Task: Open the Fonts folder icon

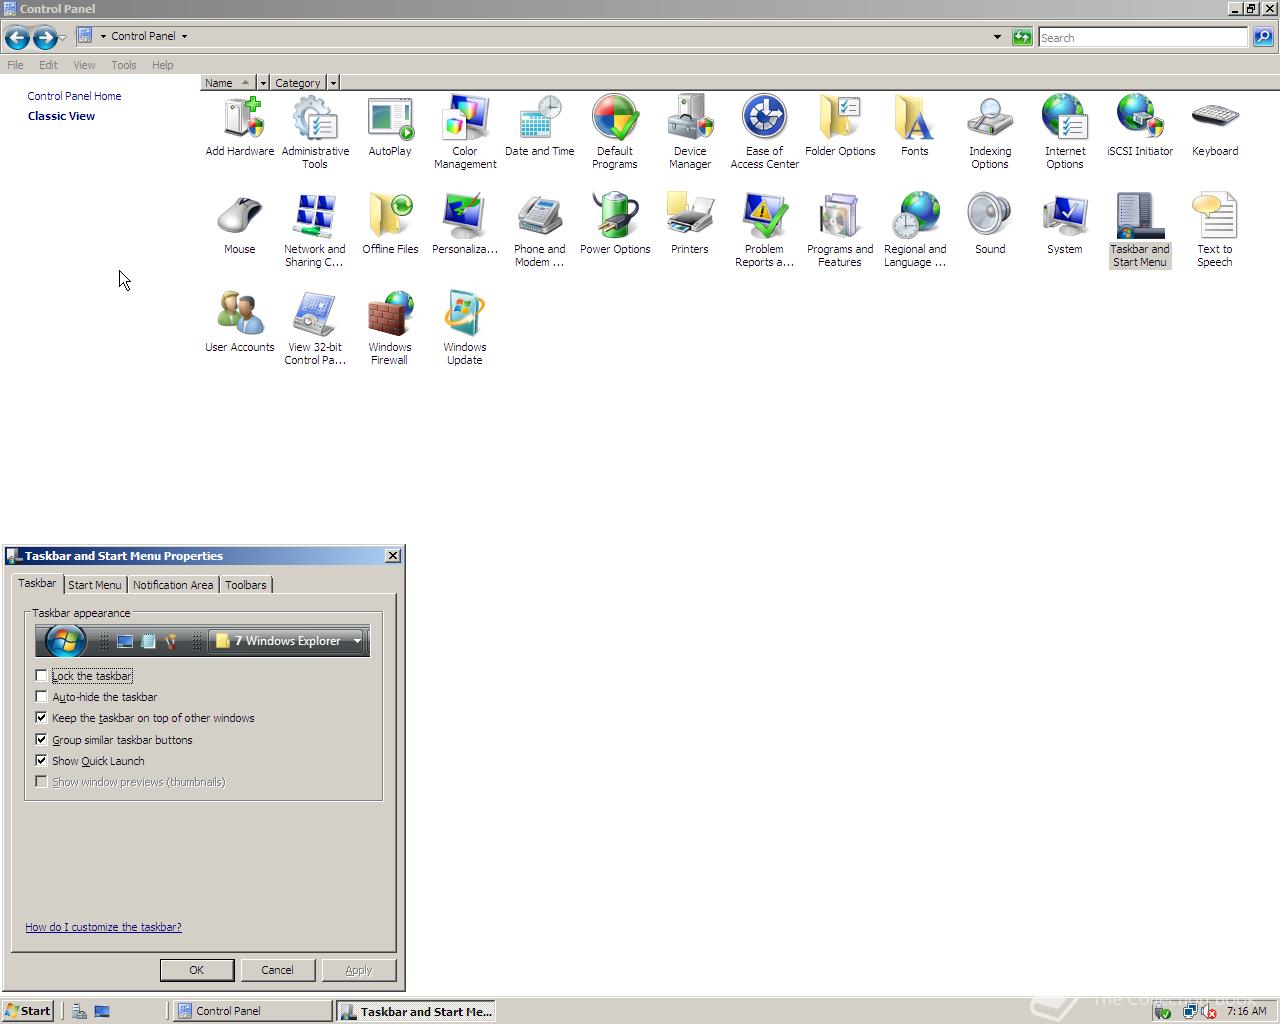Action: pyautogui.click(x=915, y=126)
